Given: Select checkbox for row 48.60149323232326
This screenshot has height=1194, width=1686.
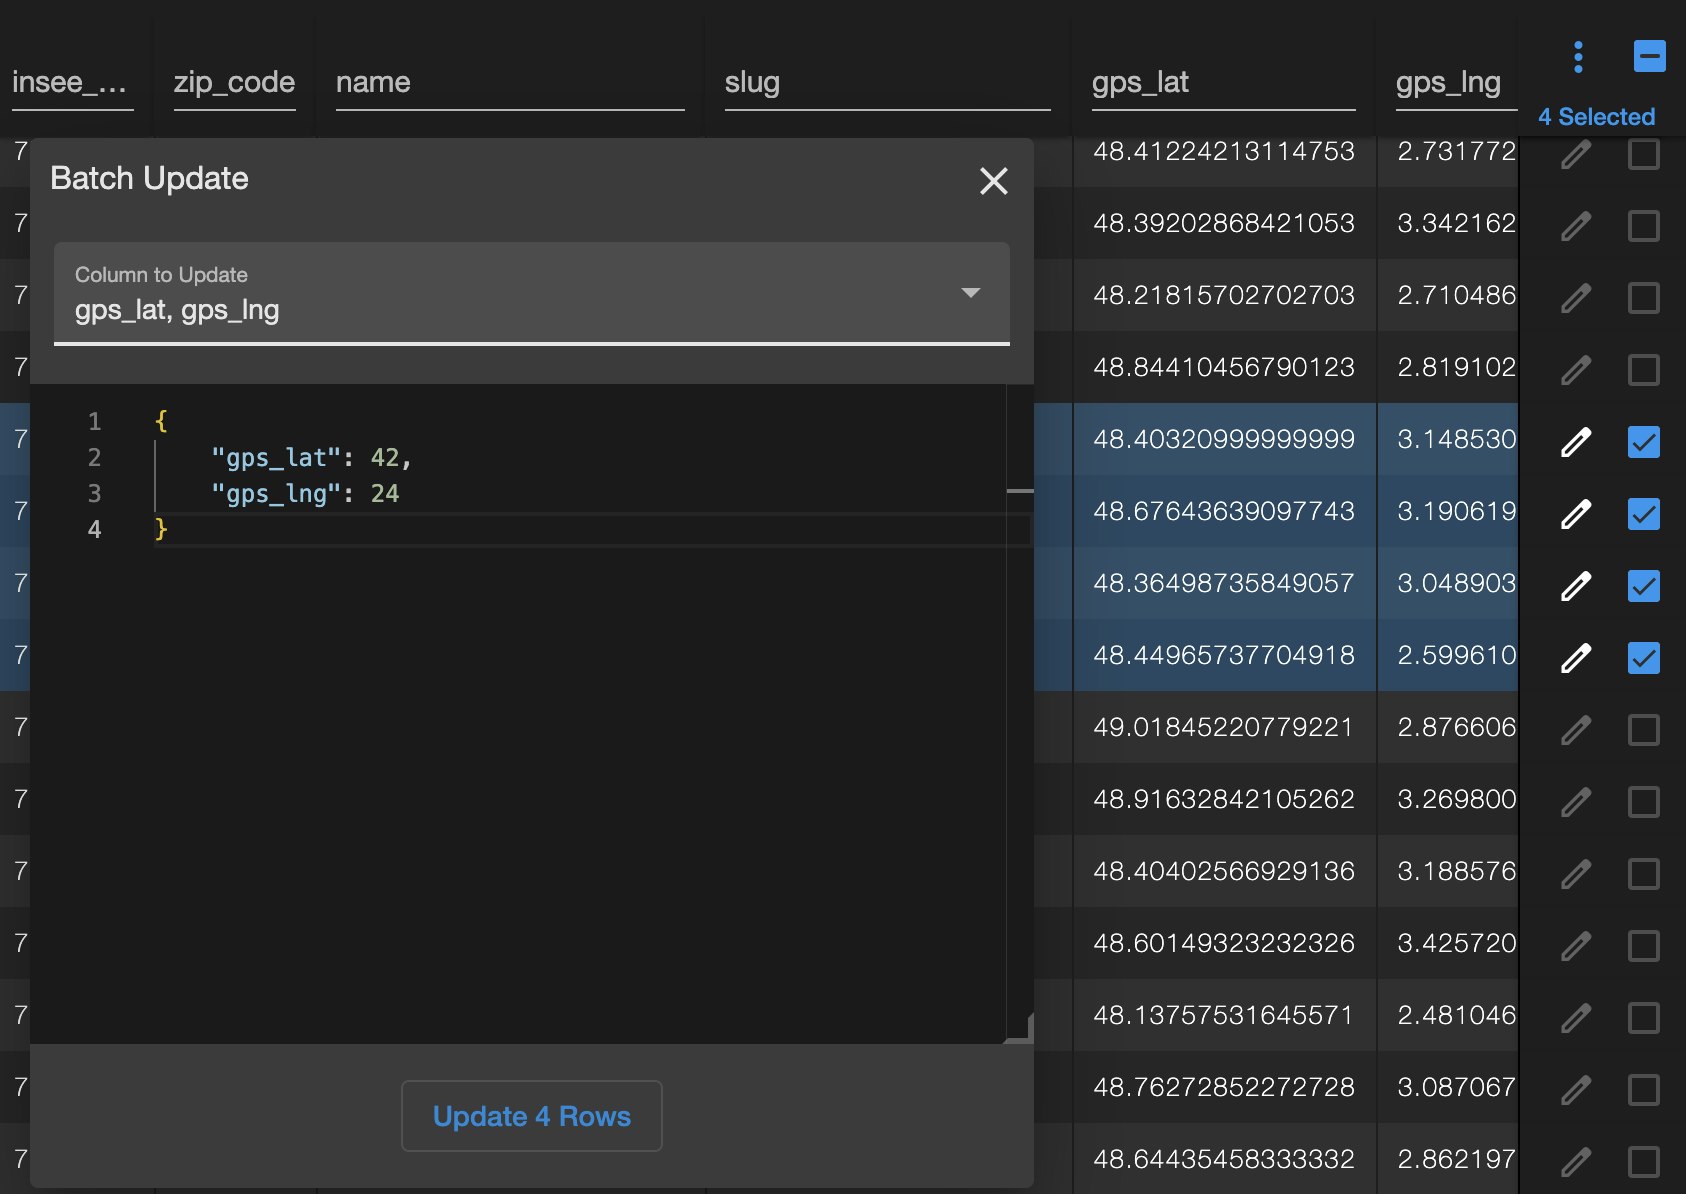Looking at the screenshot, I should coord(1644,946).
